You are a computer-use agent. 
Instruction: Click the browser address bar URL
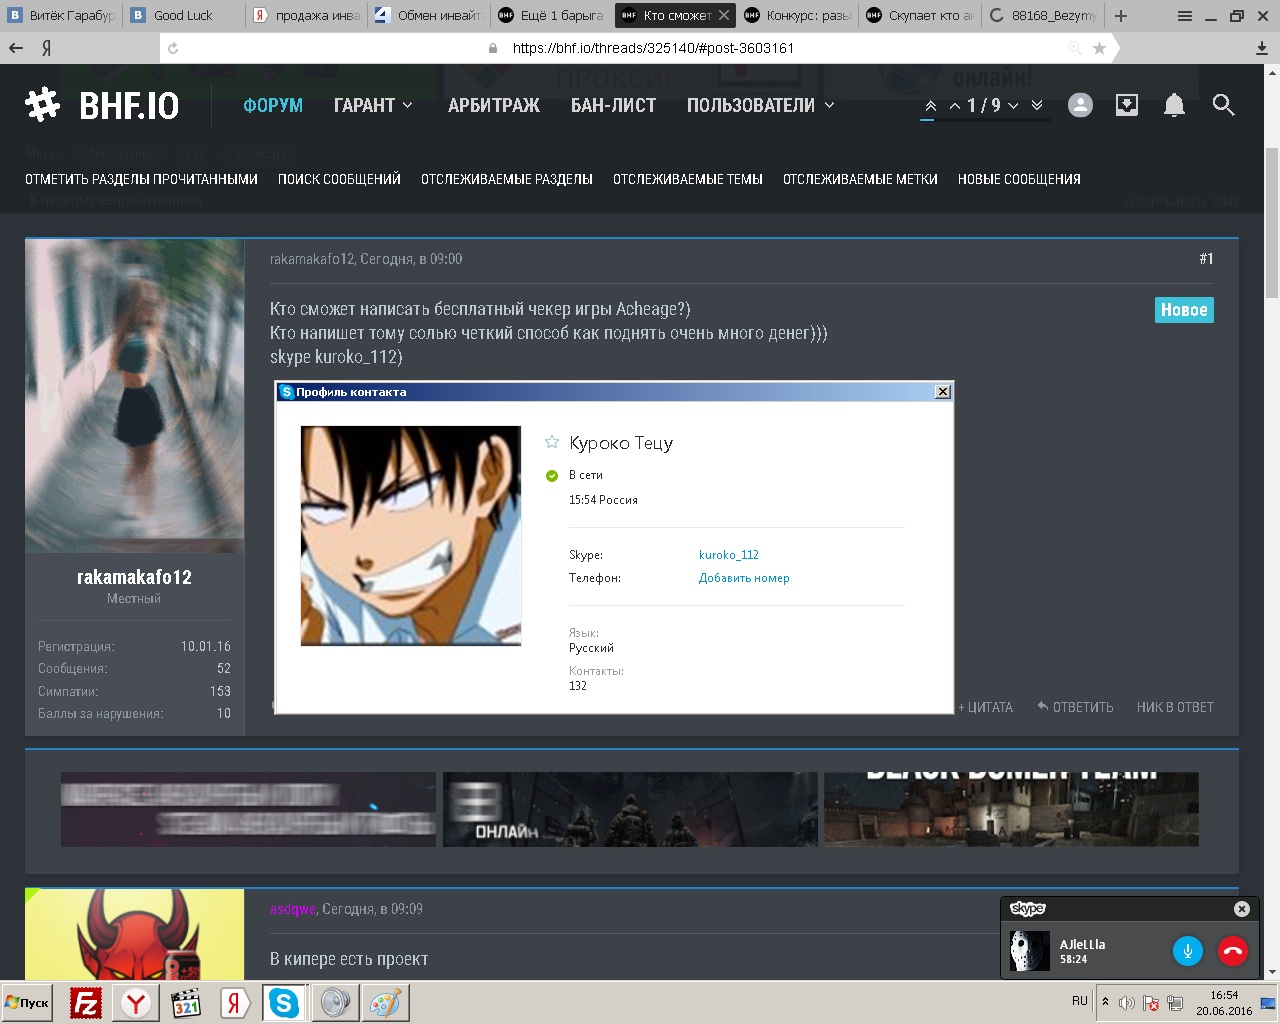(x=653, y=48)
